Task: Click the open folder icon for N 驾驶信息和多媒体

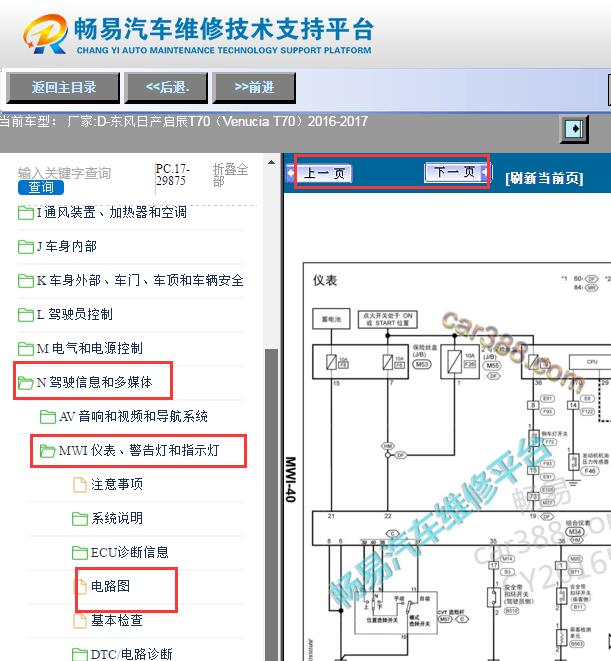Action: (x=26, y=383)
